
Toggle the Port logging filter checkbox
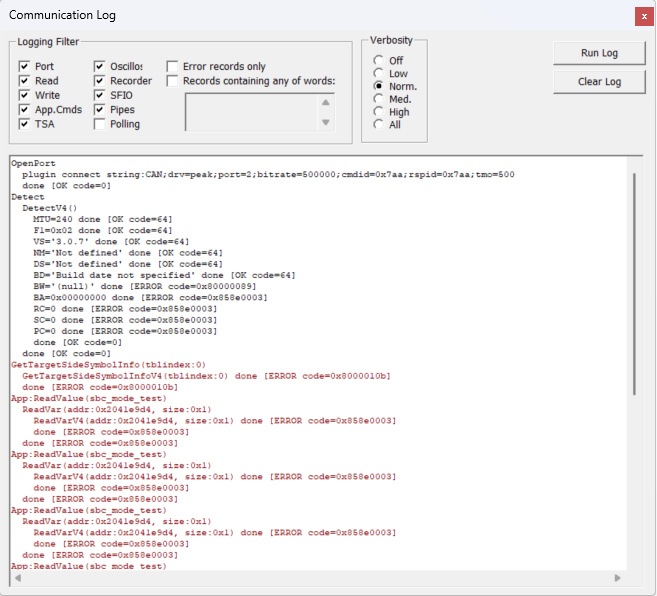click(x=24, y=66)
